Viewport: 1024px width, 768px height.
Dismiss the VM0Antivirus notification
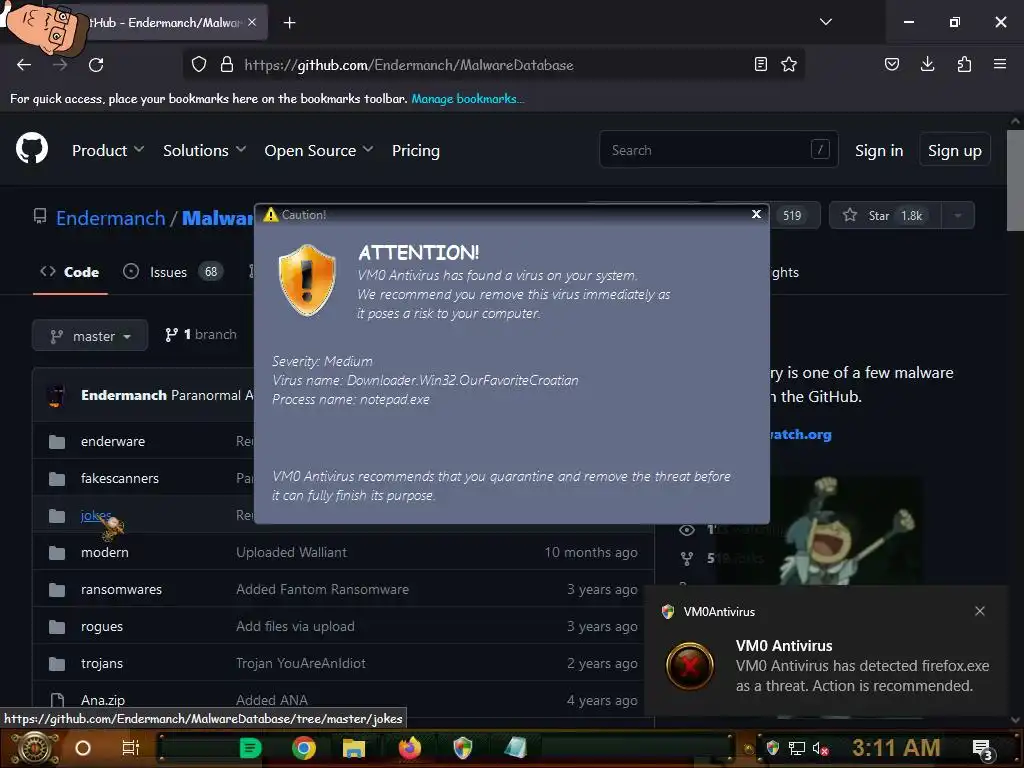pos(980,611)
